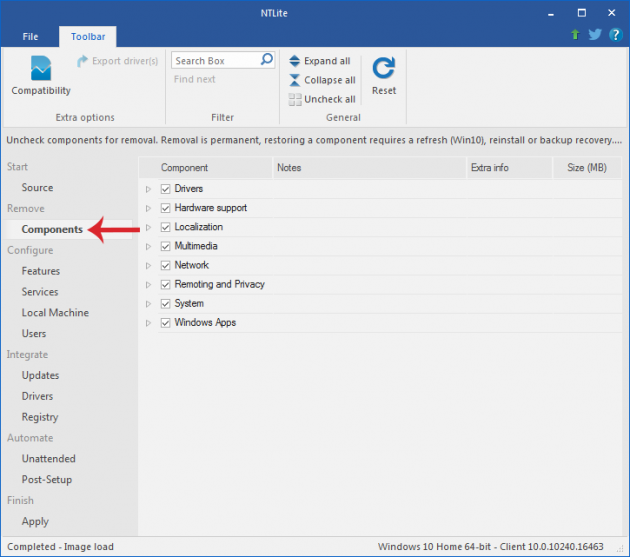Select Components in the sidebar
Screen dimensions: 630x557
tap(52, 229)
